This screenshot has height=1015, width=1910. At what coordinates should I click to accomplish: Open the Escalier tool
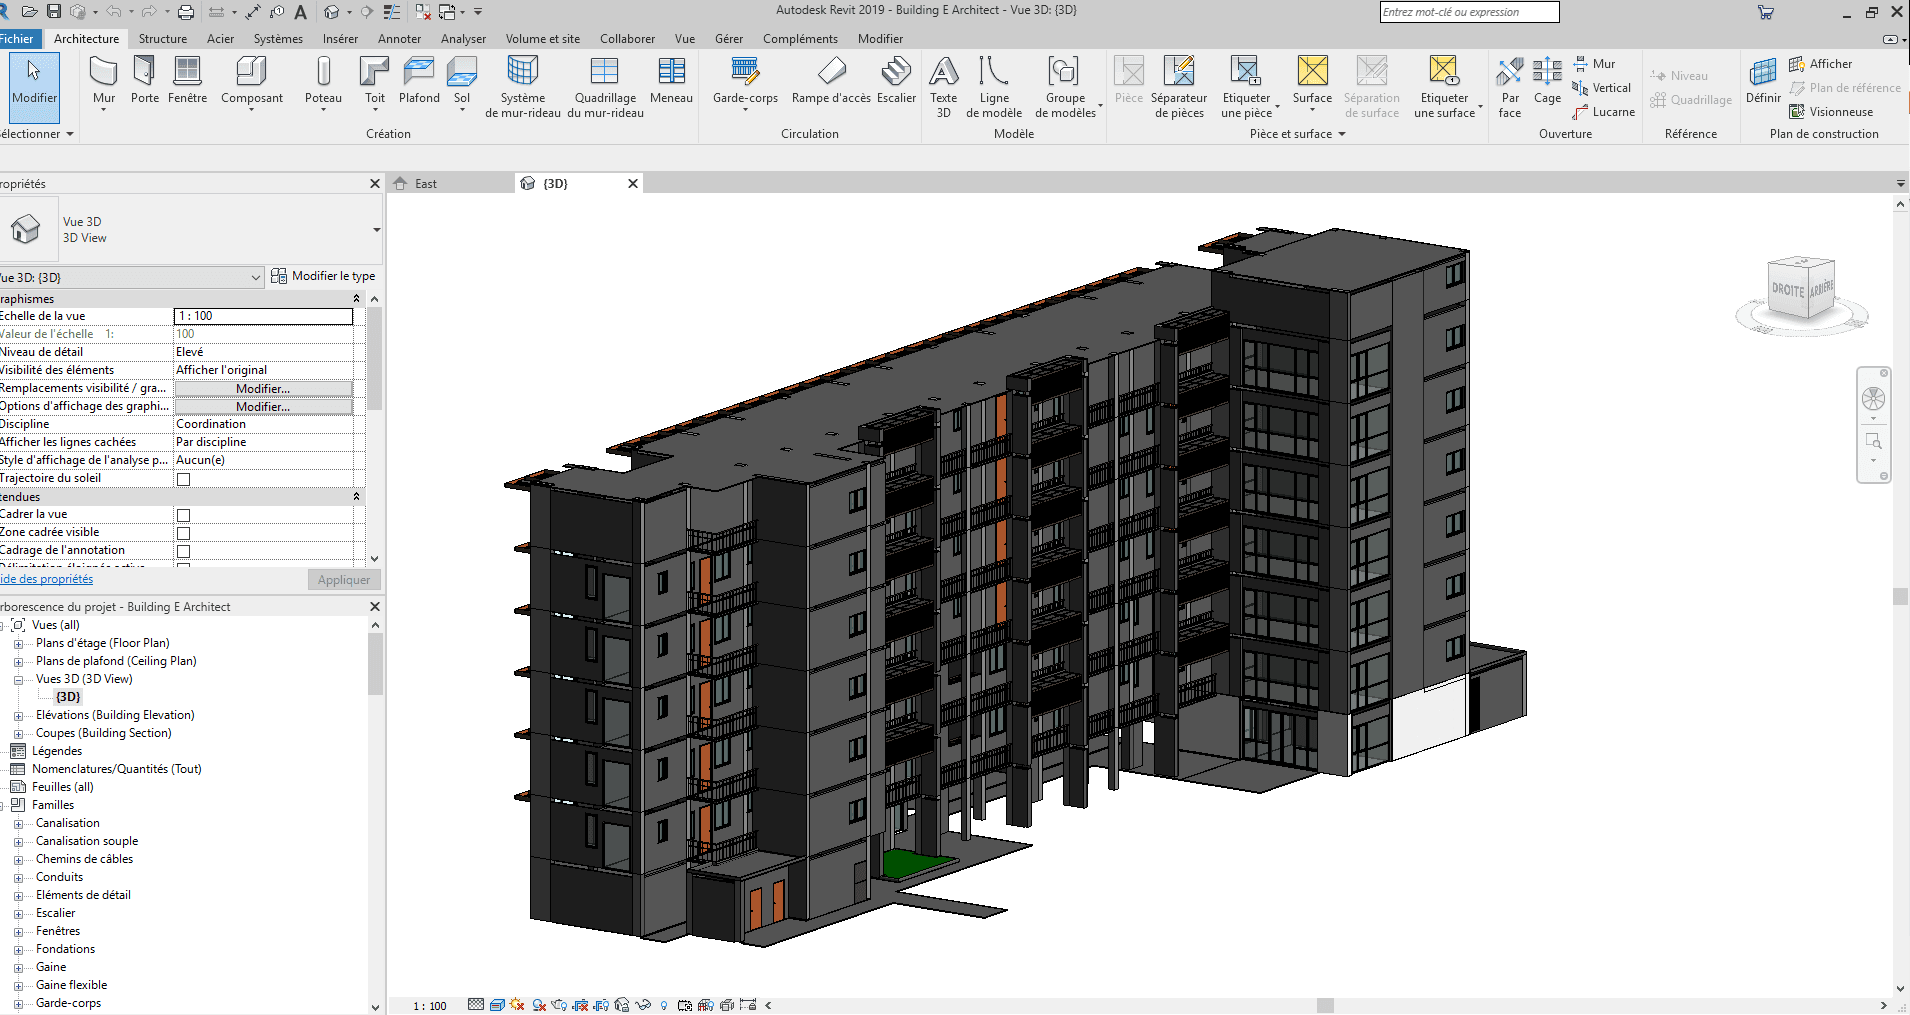(x=896, y=85)
